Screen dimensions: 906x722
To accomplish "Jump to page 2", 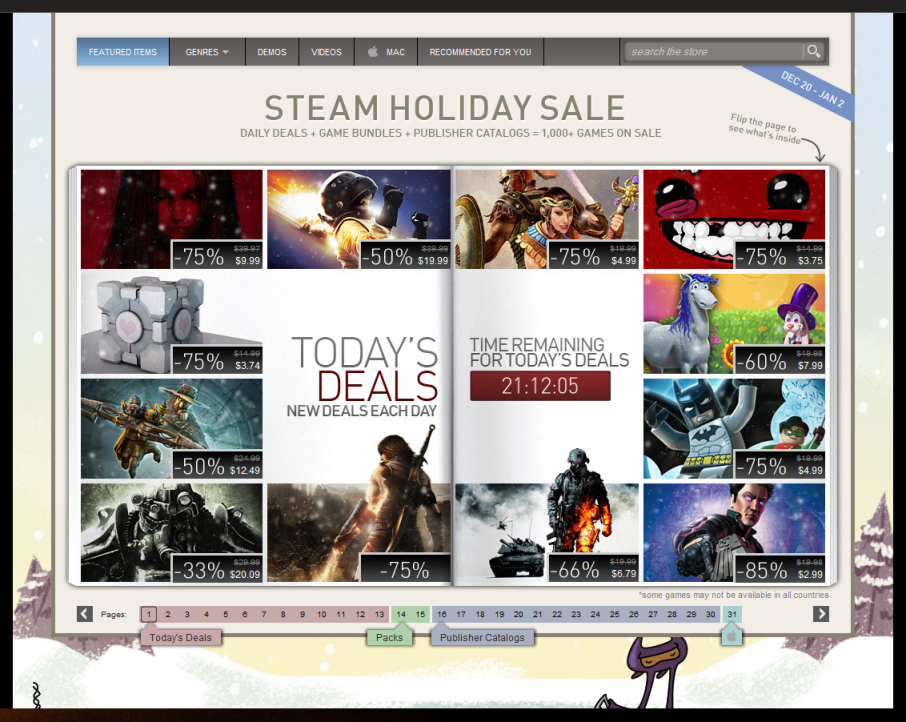I will pos(168,614).
